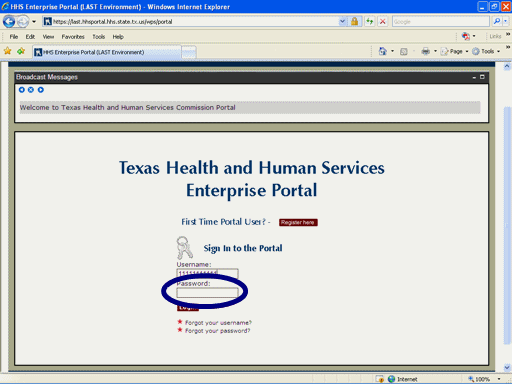Expand the address bar history dropdown
This screenshot has width=512, height=384.
point(342,22)
